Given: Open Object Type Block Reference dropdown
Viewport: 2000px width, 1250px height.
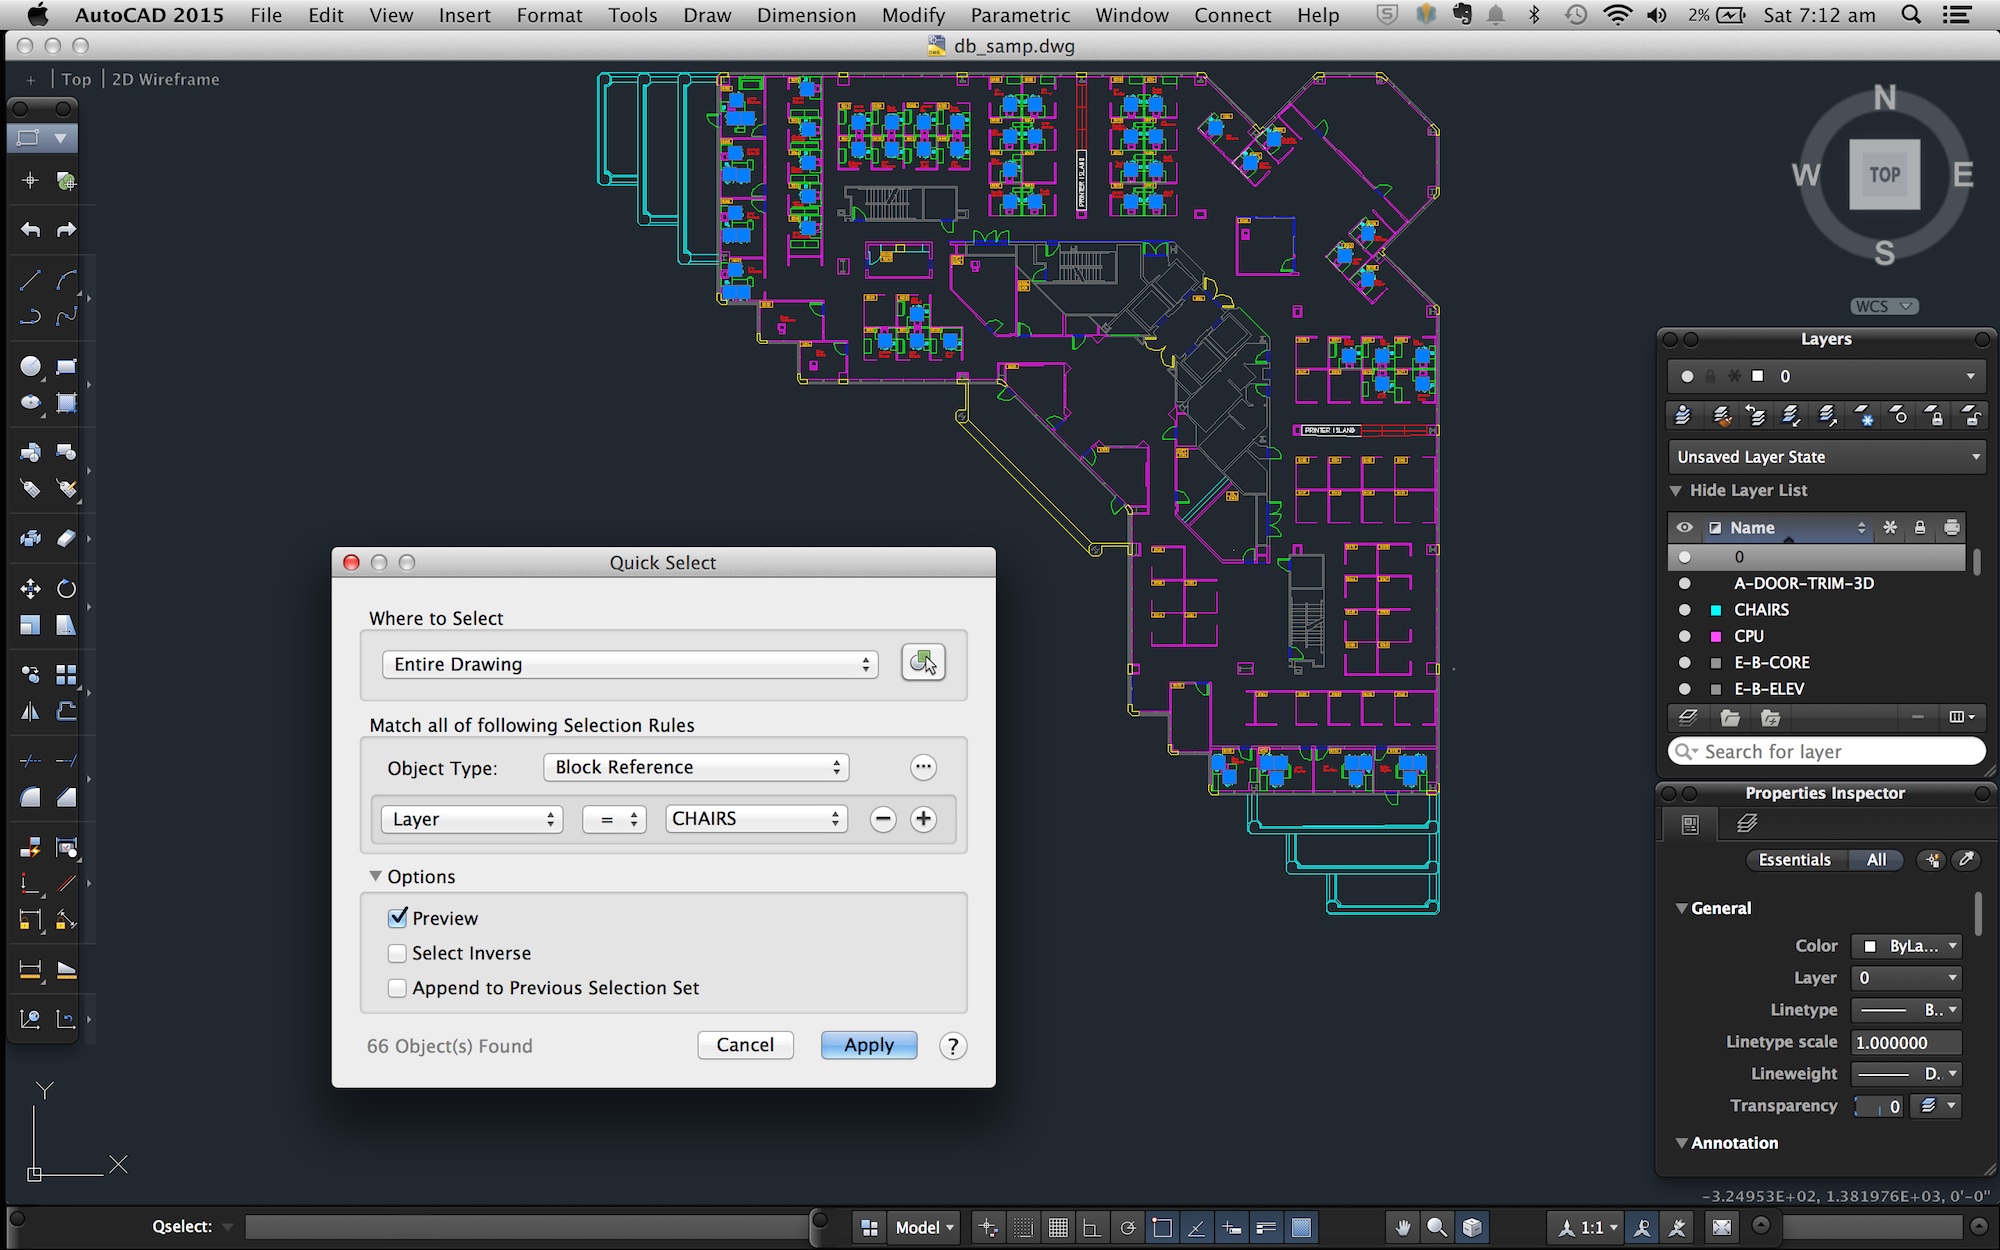Looking at the screenshot, I should (696, 767).
